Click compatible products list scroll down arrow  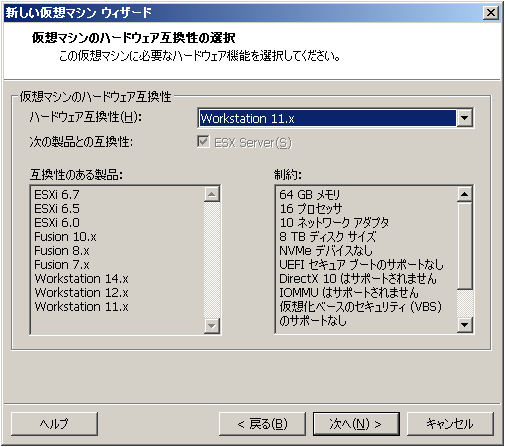(212, 325)
